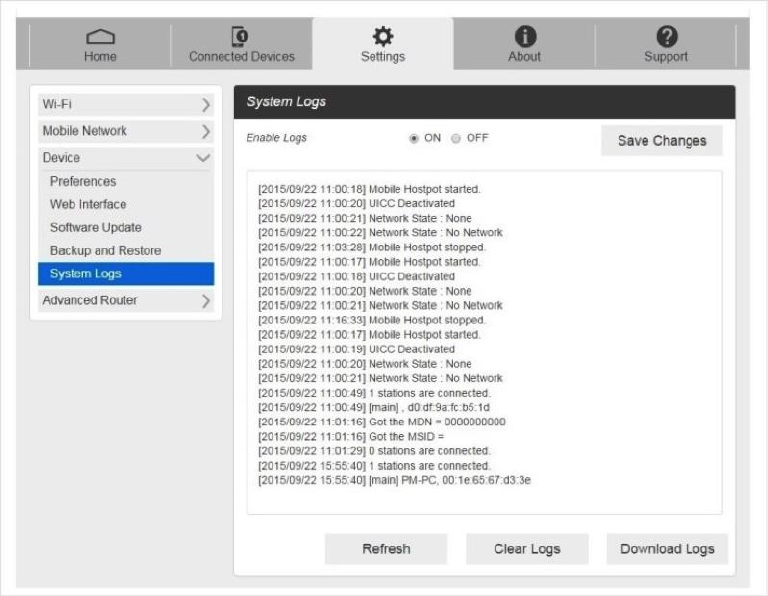Image resolution: width=768 pixels, height=596 pixels.
Task: Select System Logs in sidebar
Action: 126,274
